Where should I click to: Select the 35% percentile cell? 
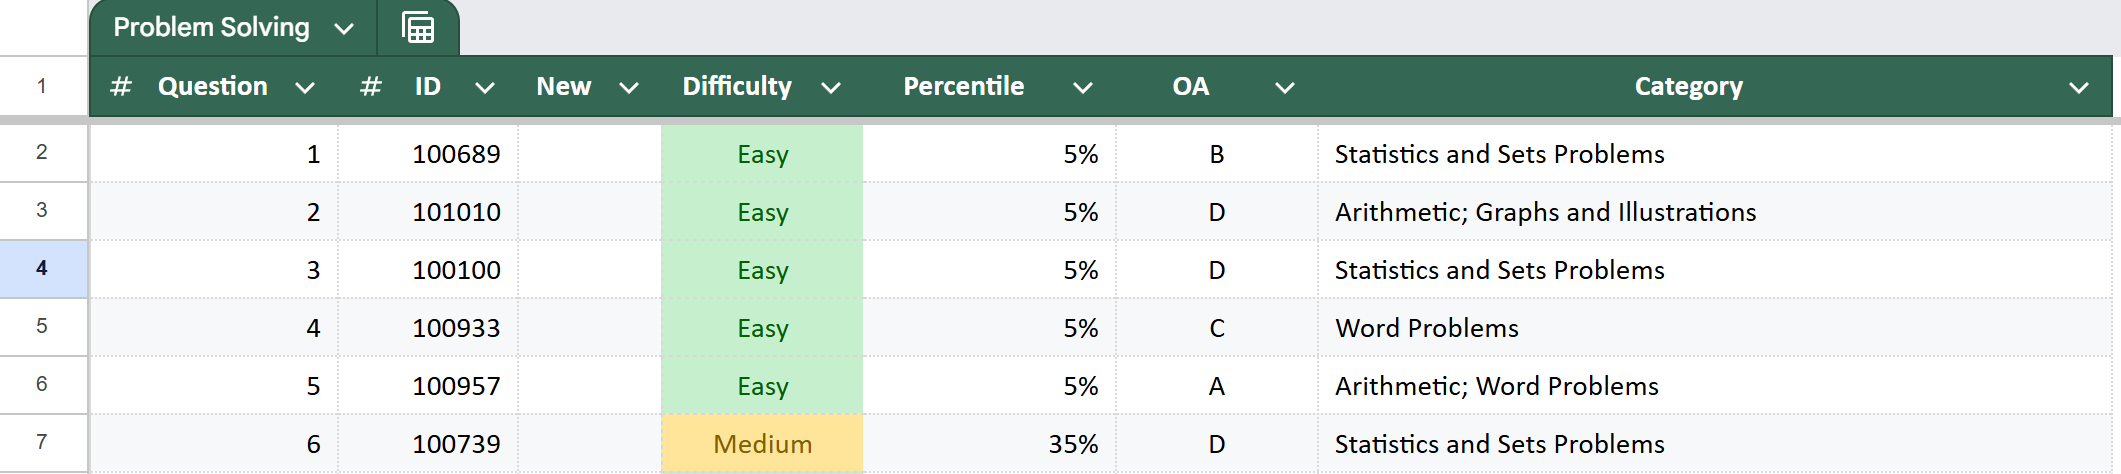coord(1072,444)
